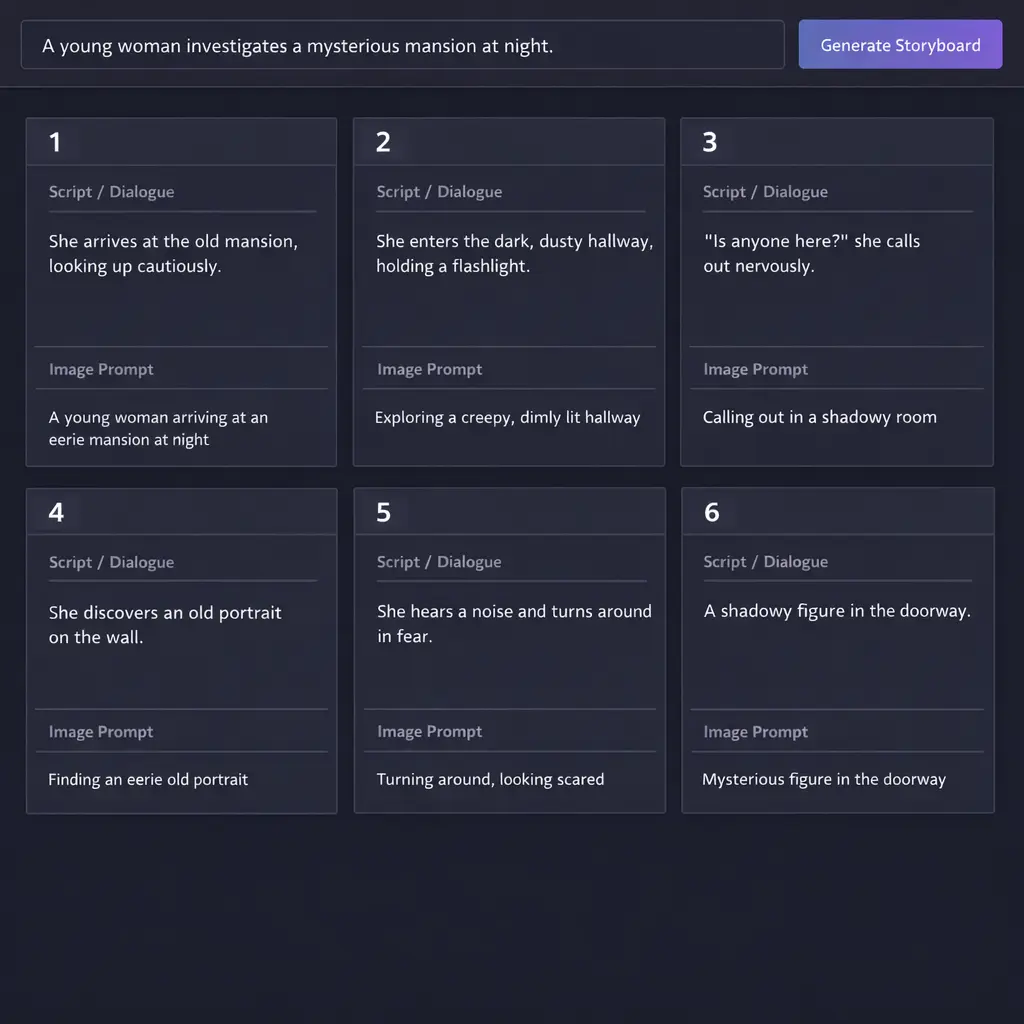Edit the "She discovers an old portrait" script
The height and width of the screenshot is (1024, 1024).
[165, 624]
